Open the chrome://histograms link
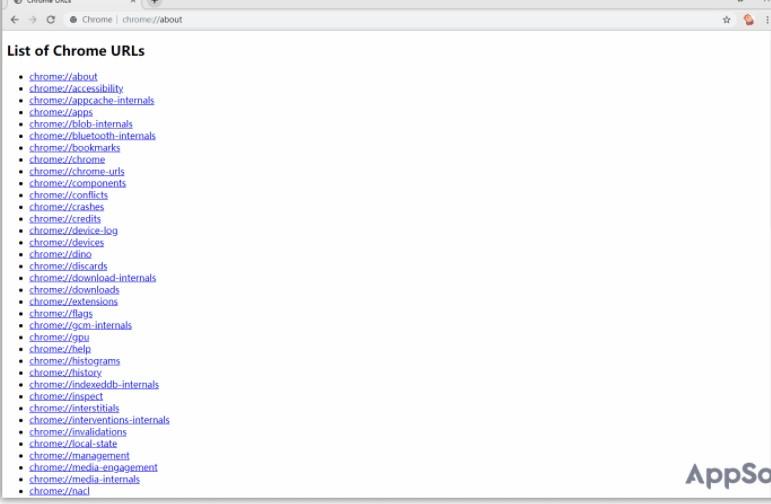Screen dimensions: 771x504 pos(74,361)
